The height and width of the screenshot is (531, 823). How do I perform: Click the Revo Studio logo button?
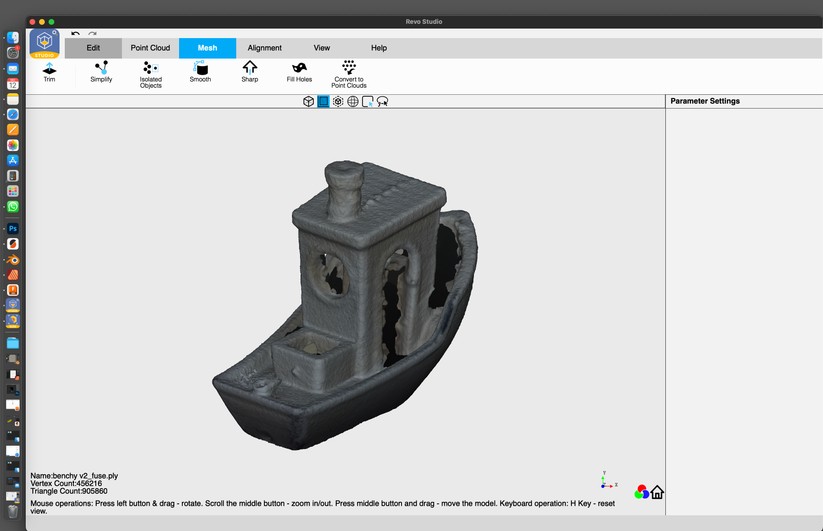(45, 44)
